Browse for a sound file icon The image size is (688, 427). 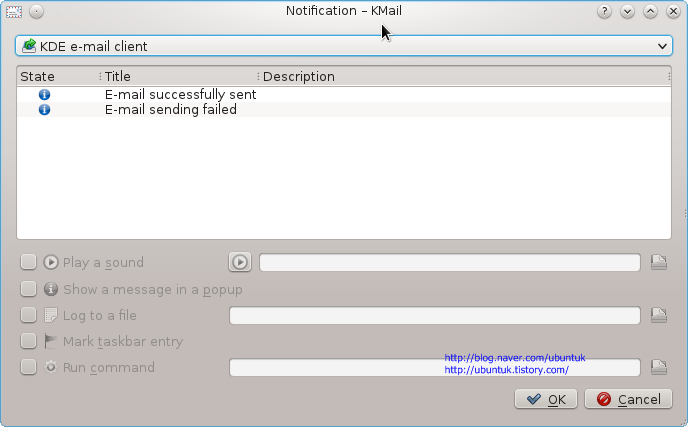pyautogui.click(x=659, y=262)
